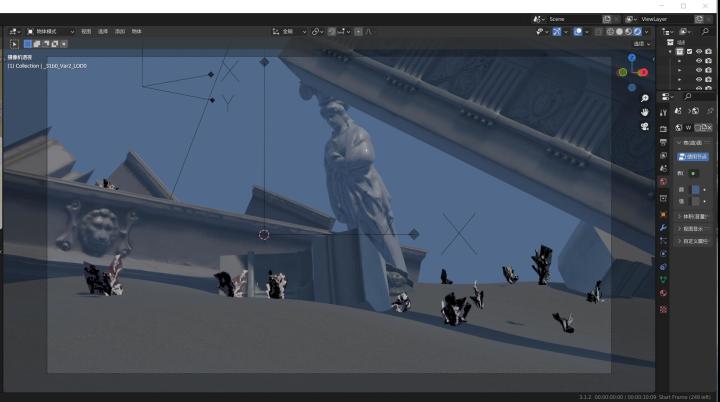Image resolution: width=720 pixels, height=402 pixels.
Task: Toggle show overlays button in header
Action: [578, 32]
